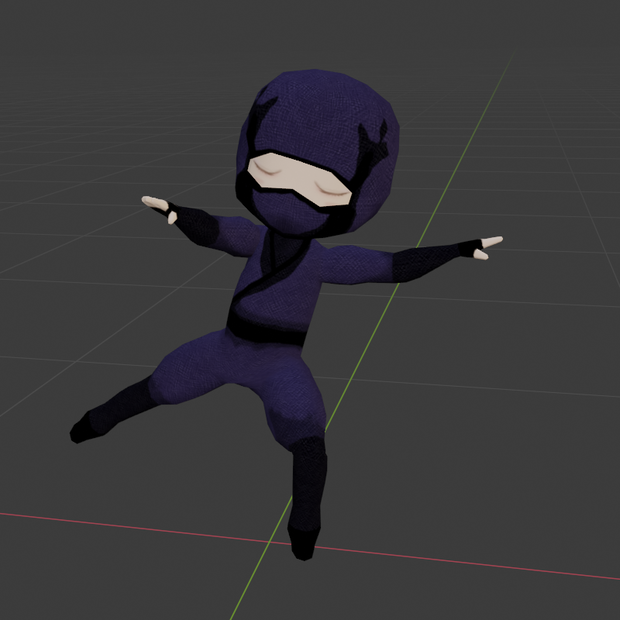Select the ninja's pointing hand on the right

488,248
